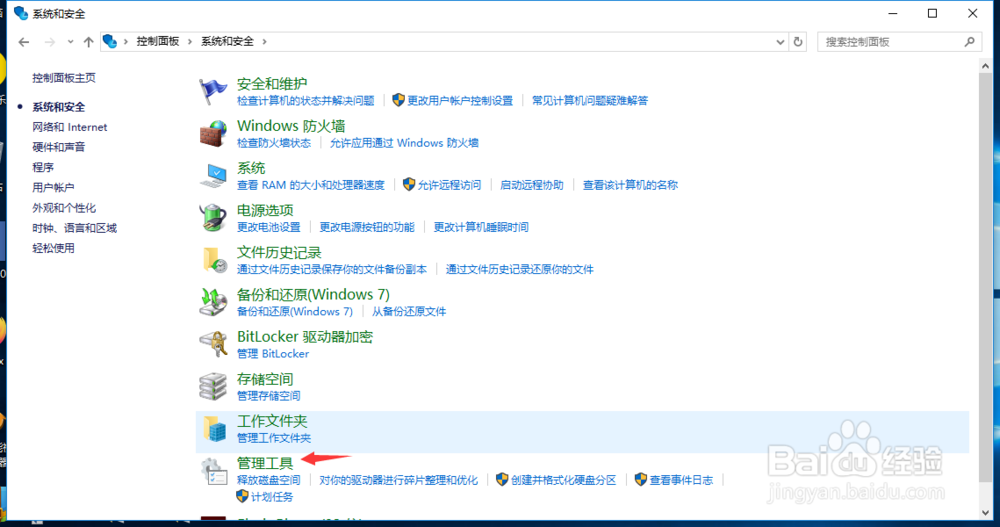Open the BitLocker drive lock and keys icon
Image resolution: width=1000 pixels, height=527 pixels.
[x=212, y=344]
